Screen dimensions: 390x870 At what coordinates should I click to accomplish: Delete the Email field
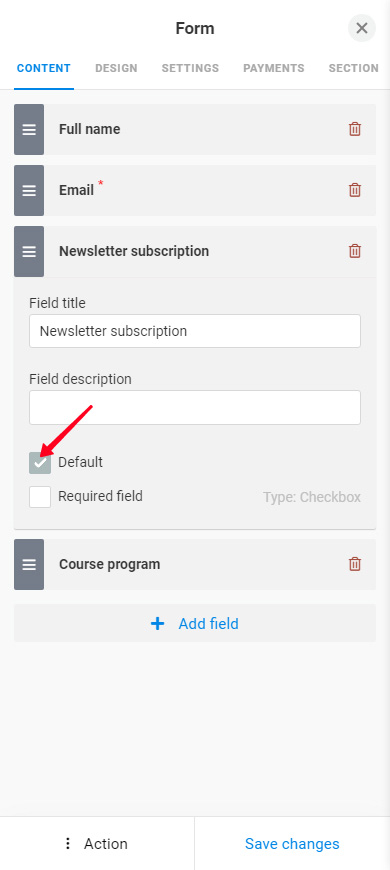coord(354,190)
